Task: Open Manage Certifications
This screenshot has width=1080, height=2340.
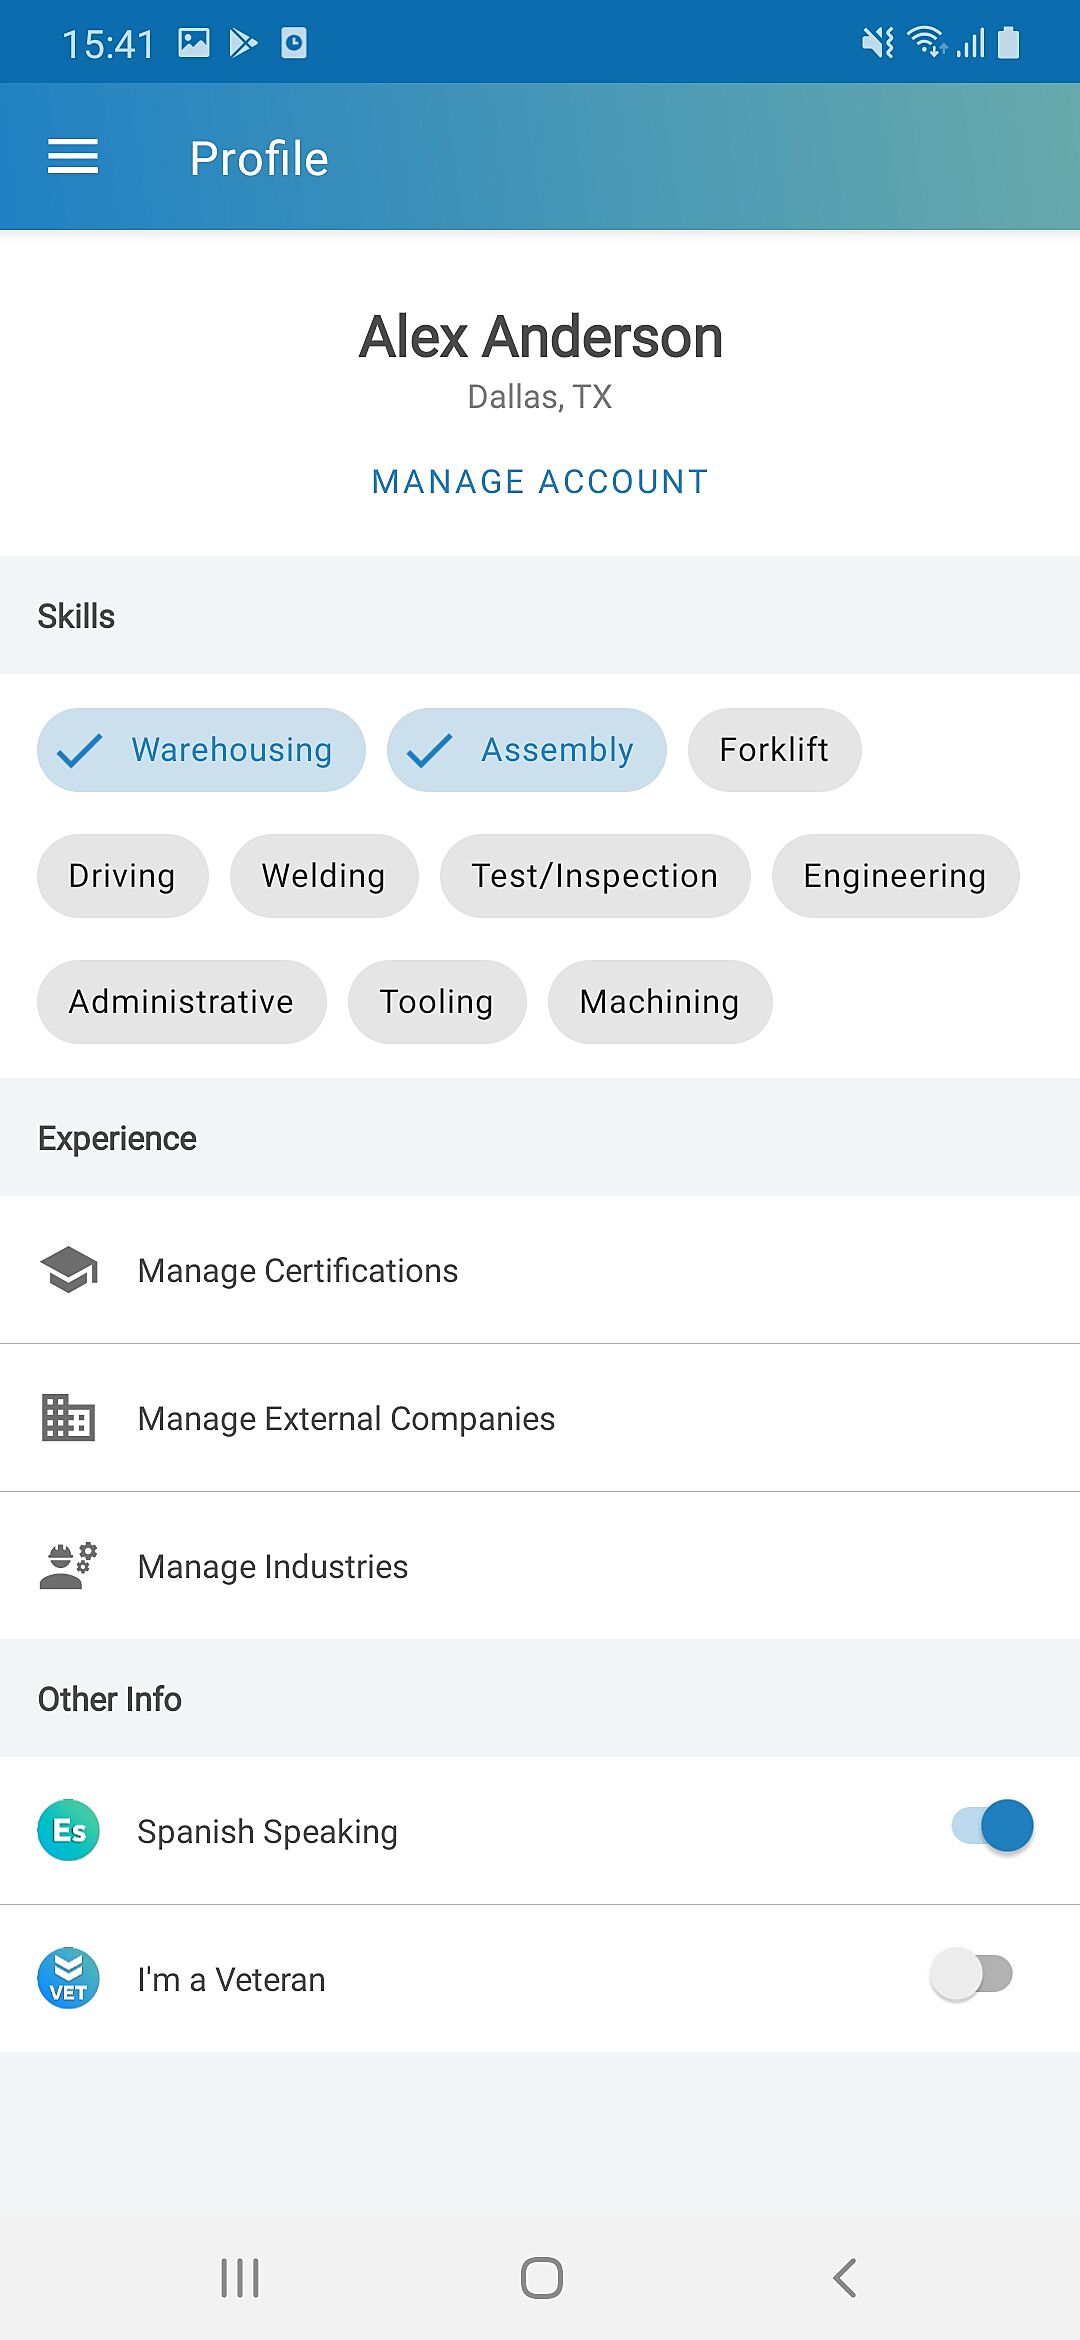Action: (x=540, y=1270)
